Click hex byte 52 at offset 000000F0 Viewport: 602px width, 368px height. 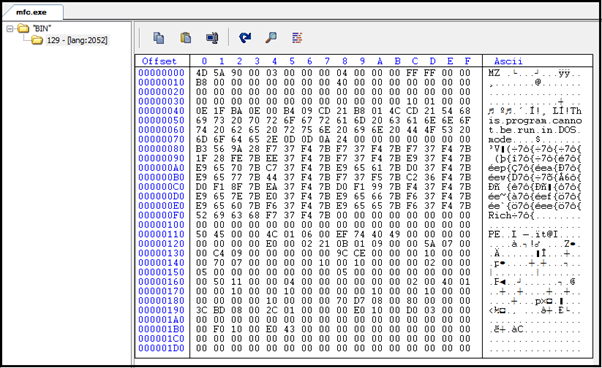click(x=202, y=215)
